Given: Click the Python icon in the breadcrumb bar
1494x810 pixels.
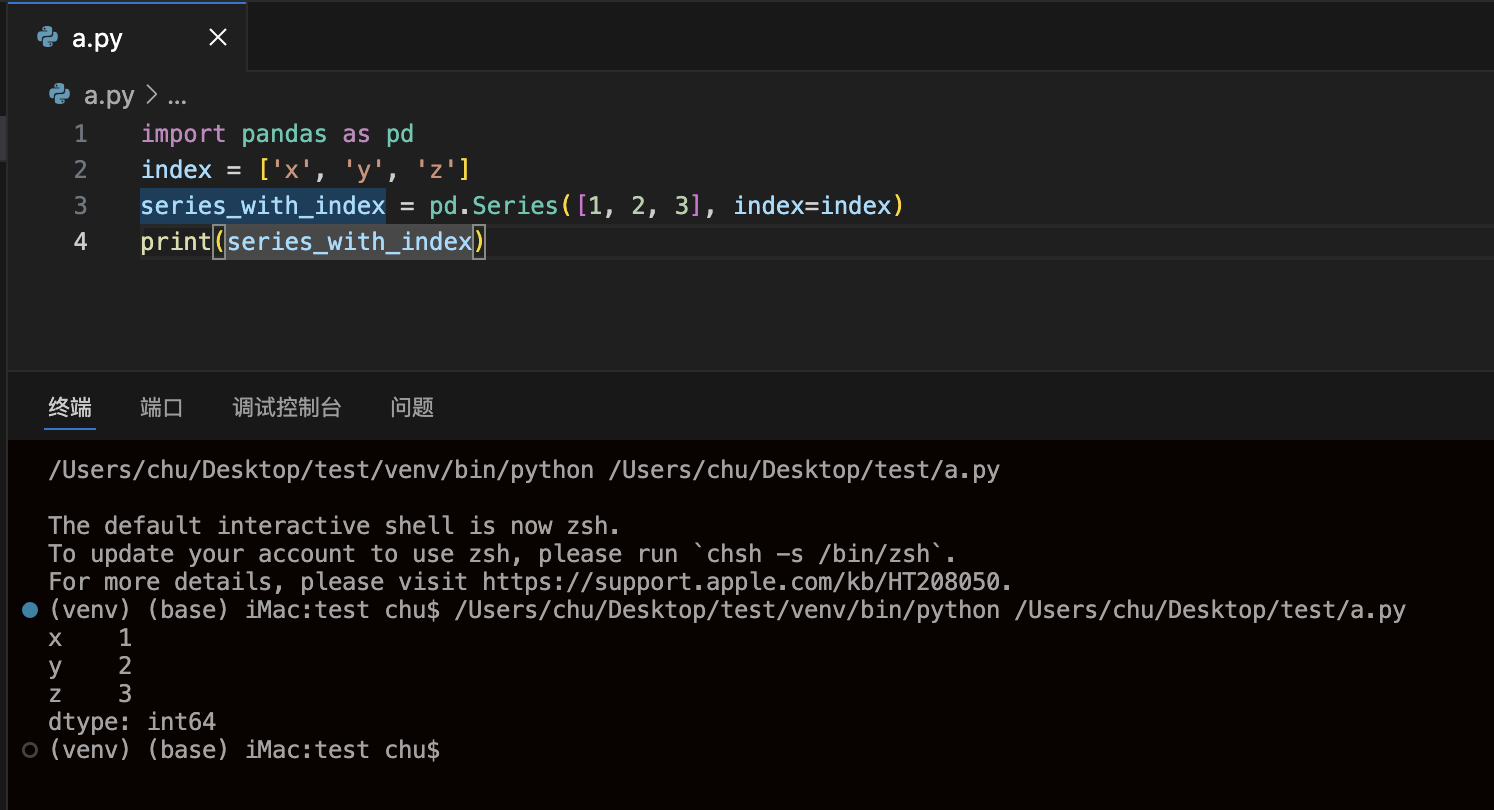Looking at the screenshot, I should [60, 95].
